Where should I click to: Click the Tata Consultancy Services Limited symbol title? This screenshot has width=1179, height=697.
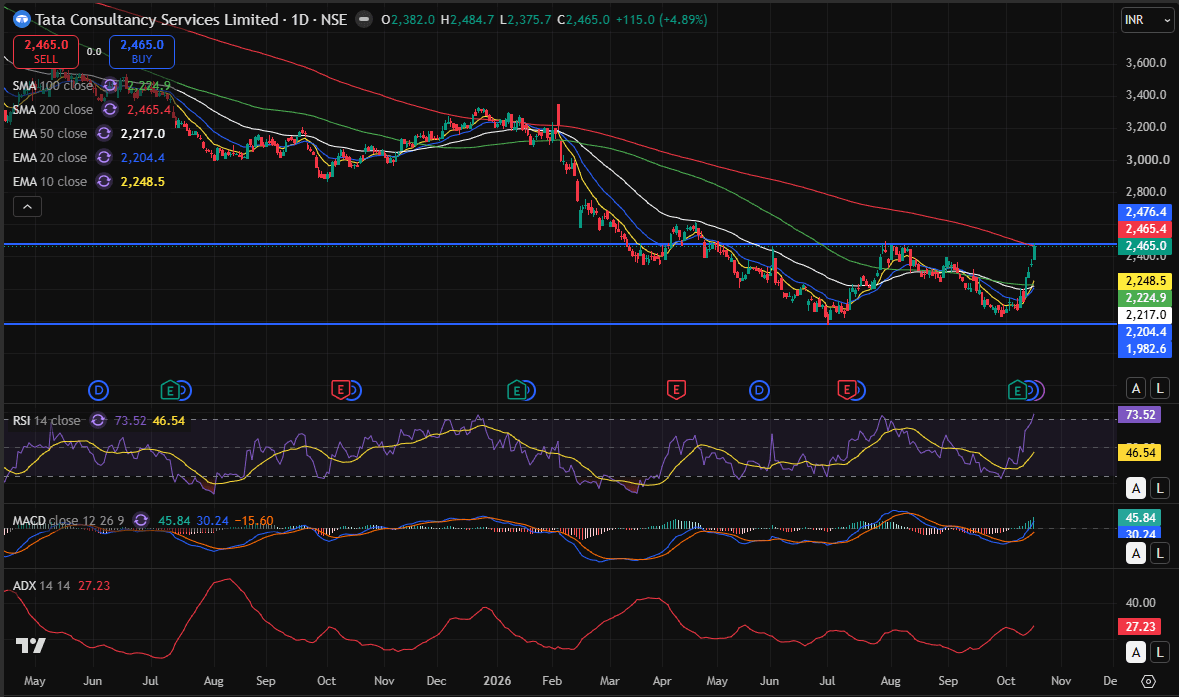[156, 20]
